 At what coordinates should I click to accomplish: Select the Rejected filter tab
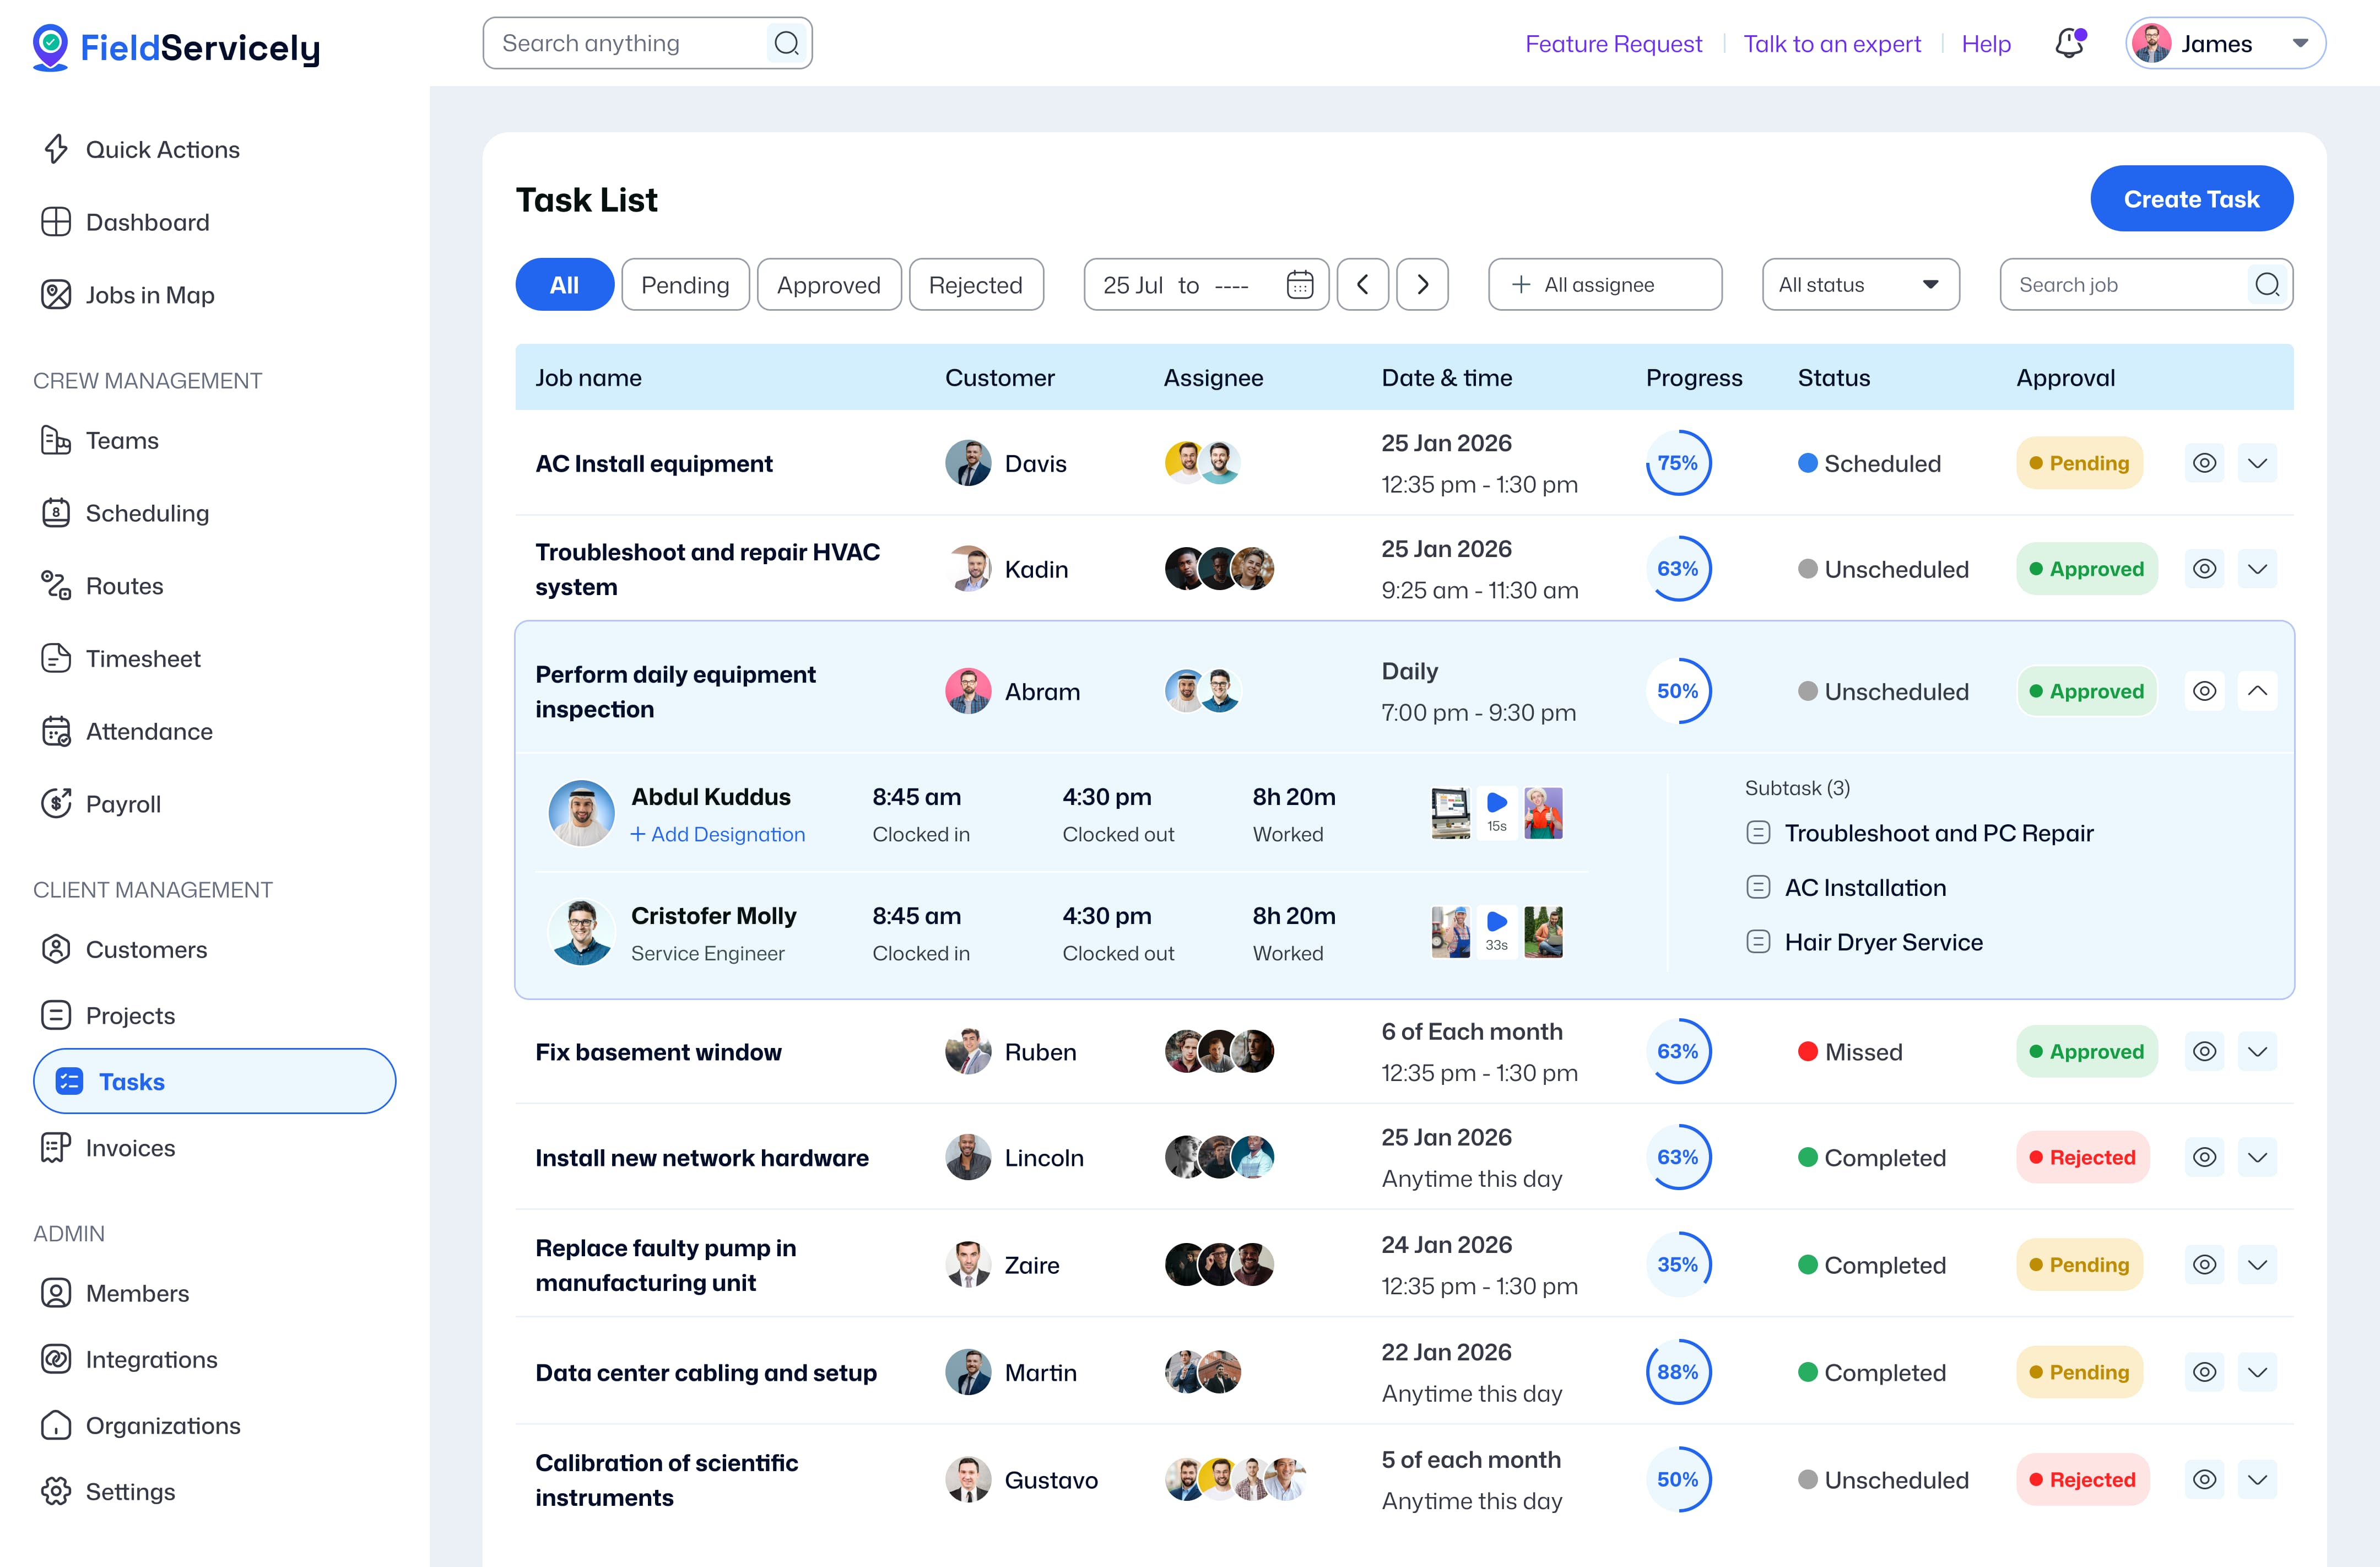pyautogui.click(x=975, y=285)
